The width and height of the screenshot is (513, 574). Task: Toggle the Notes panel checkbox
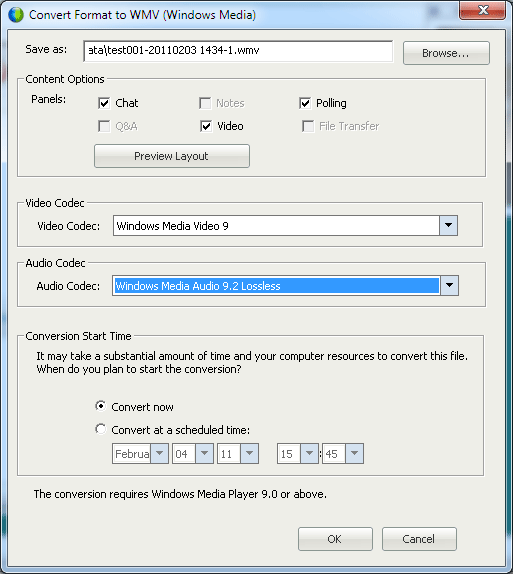click(205, 103)
